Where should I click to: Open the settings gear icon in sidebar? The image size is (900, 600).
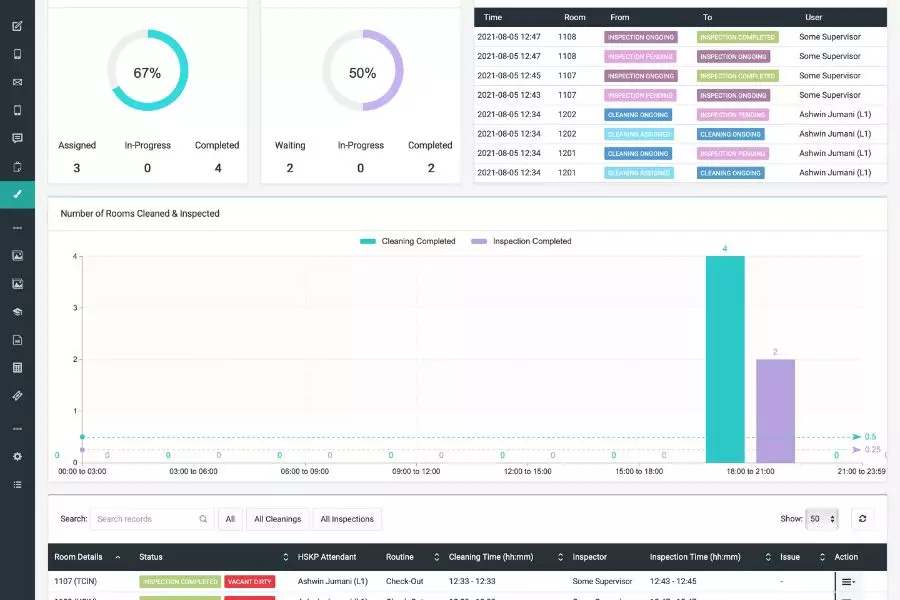[17, 456]
